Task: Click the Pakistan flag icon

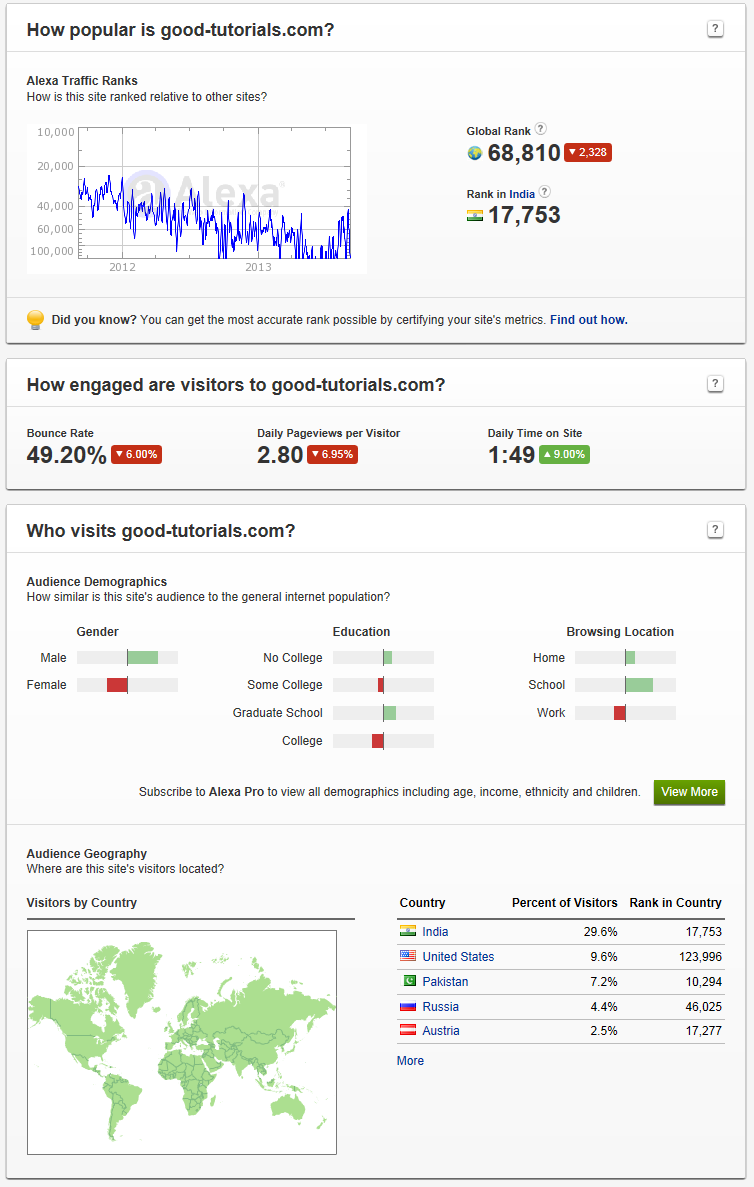Action: (x=408, y=981)
